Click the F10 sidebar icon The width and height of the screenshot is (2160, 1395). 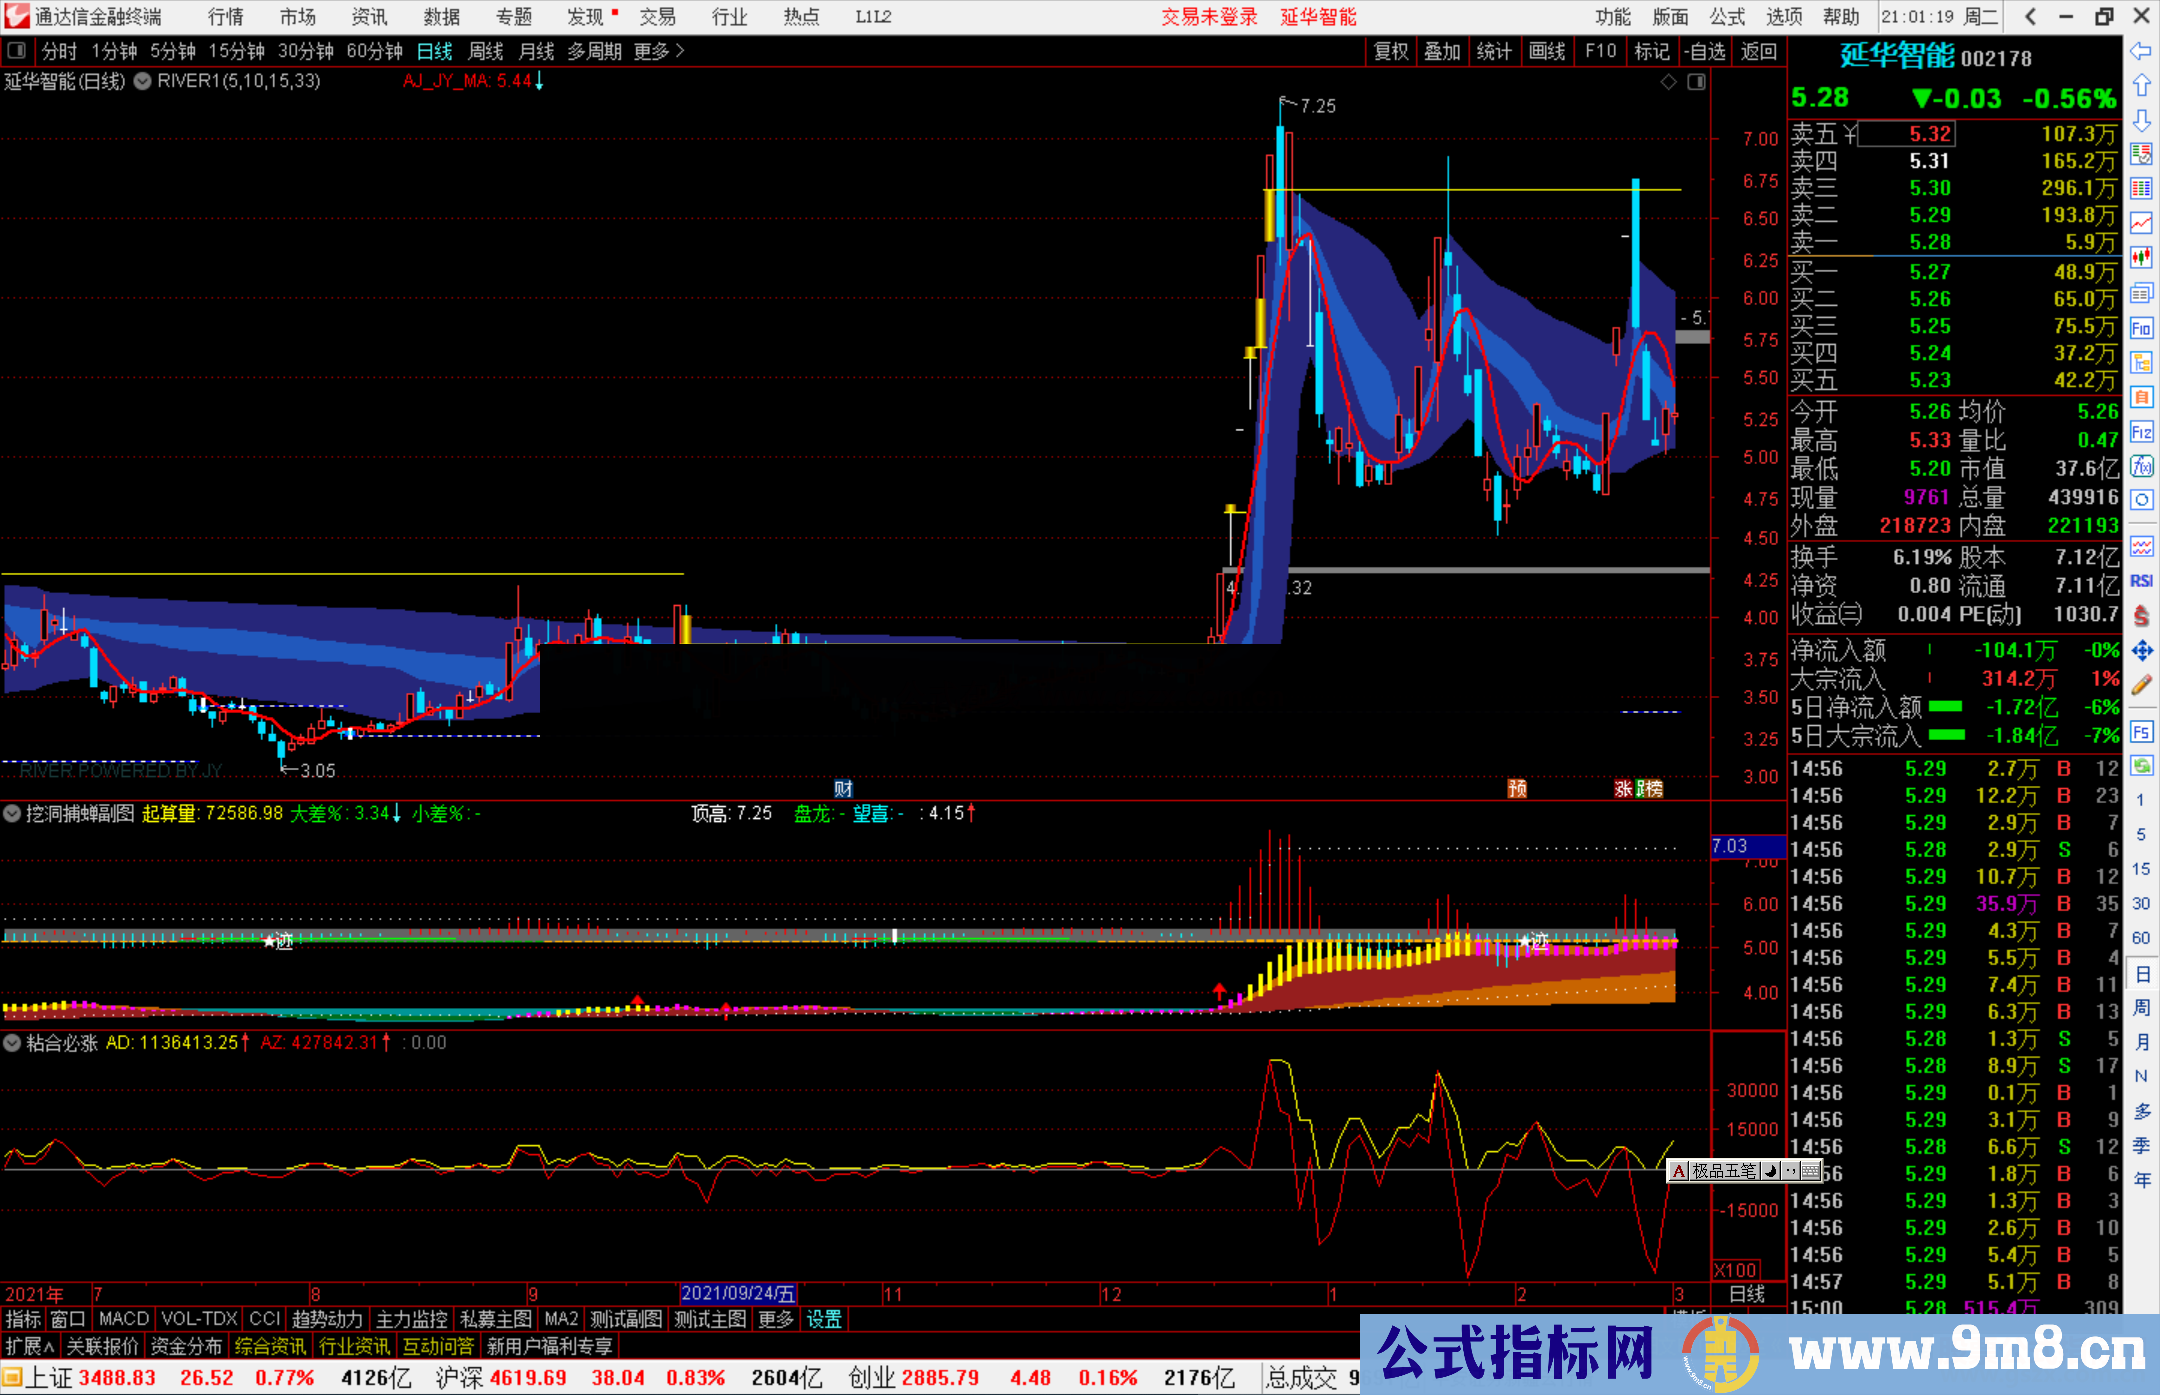2141,328
